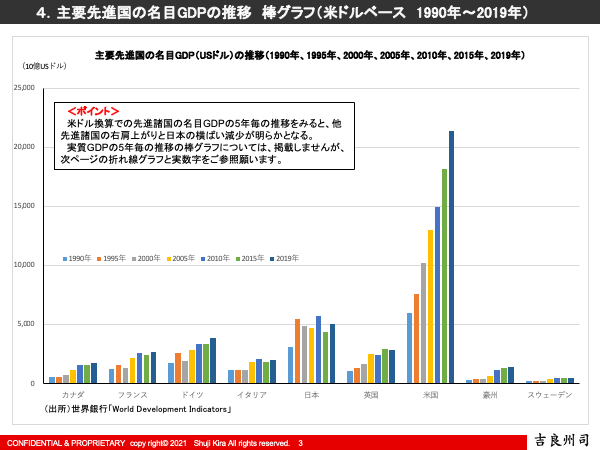Click the カナダ category axis label
The height and width of the screenshot is (450, 600).
point(72,395)
